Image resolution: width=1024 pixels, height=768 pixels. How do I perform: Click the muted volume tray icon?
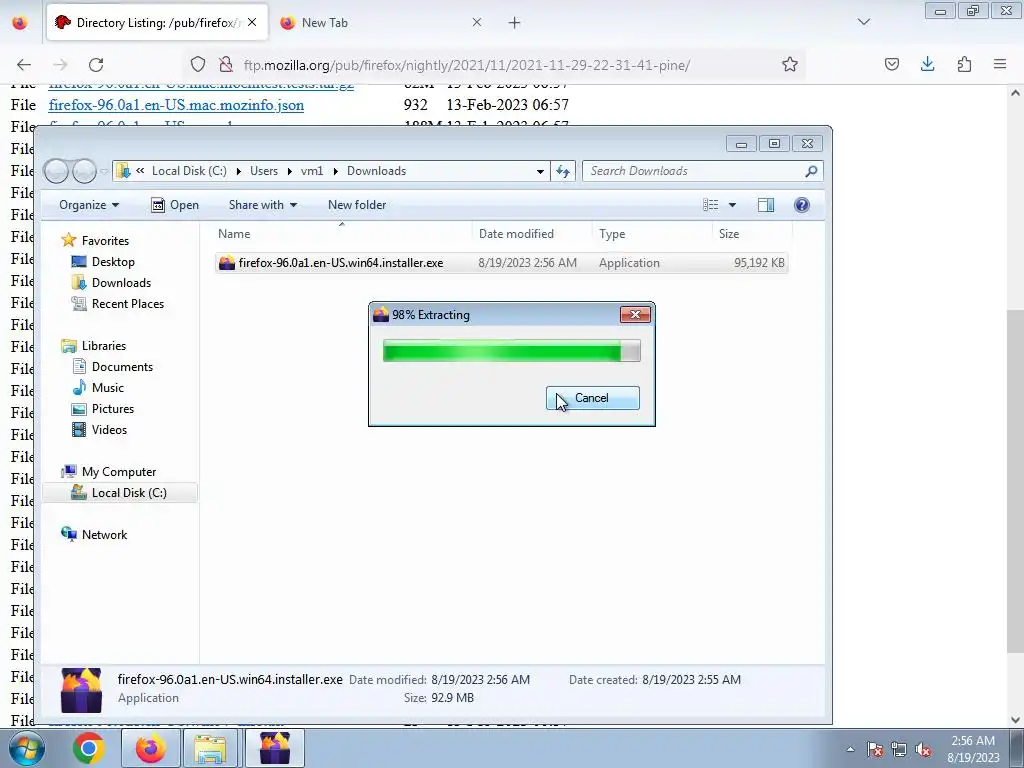click(923, 750)
